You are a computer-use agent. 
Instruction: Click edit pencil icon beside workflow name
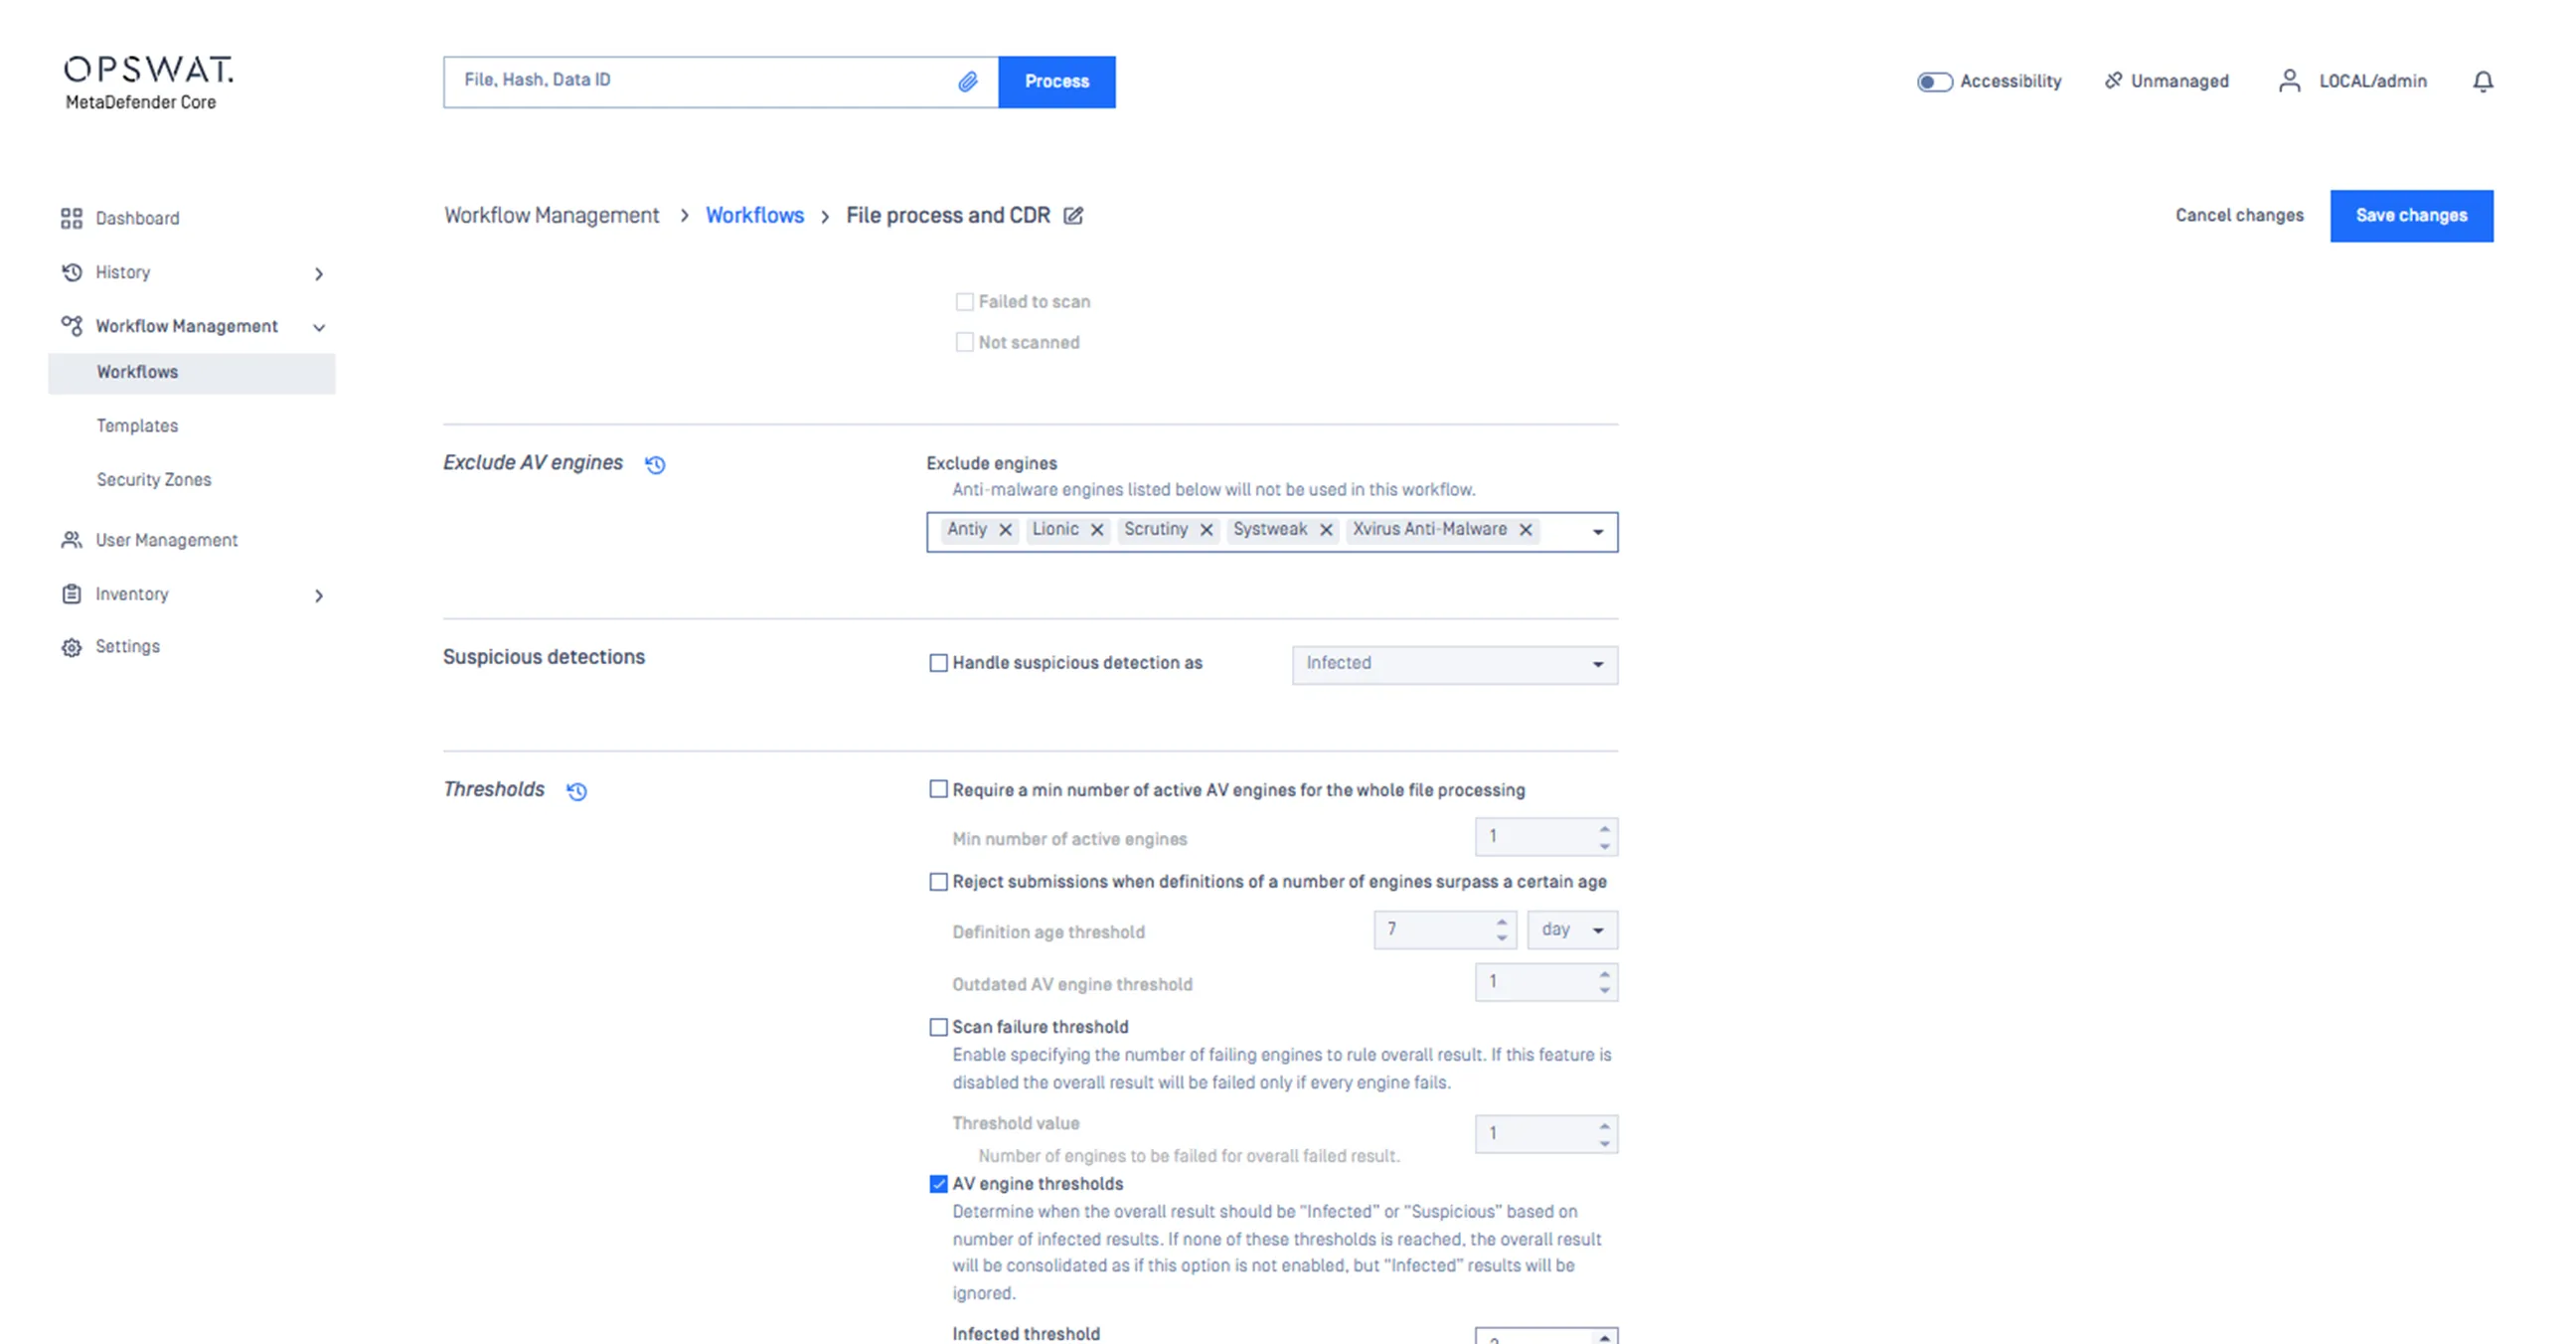1073,216
